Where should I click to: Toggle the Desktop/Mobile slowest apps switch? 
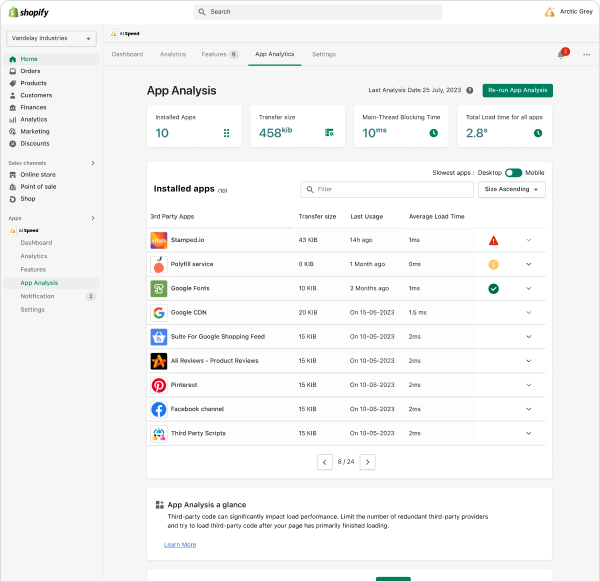point(514,173)
